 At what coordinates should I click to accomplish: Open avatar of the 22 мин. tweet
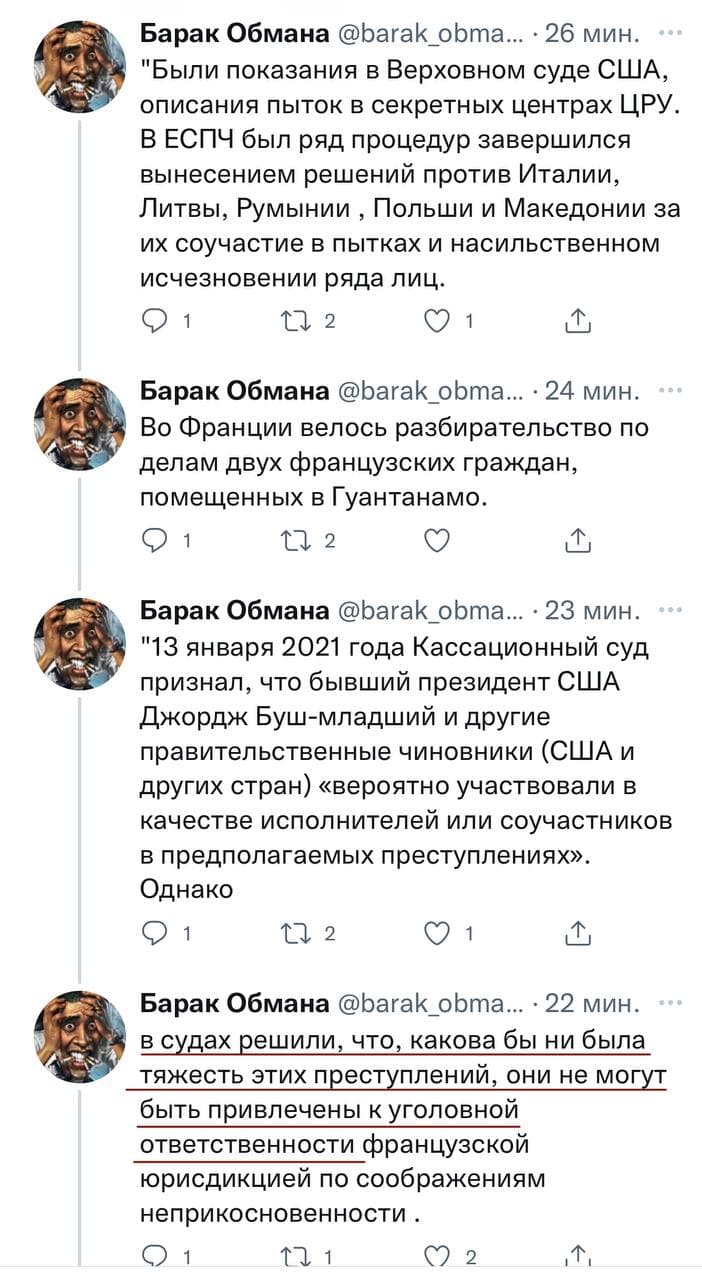80,1037
